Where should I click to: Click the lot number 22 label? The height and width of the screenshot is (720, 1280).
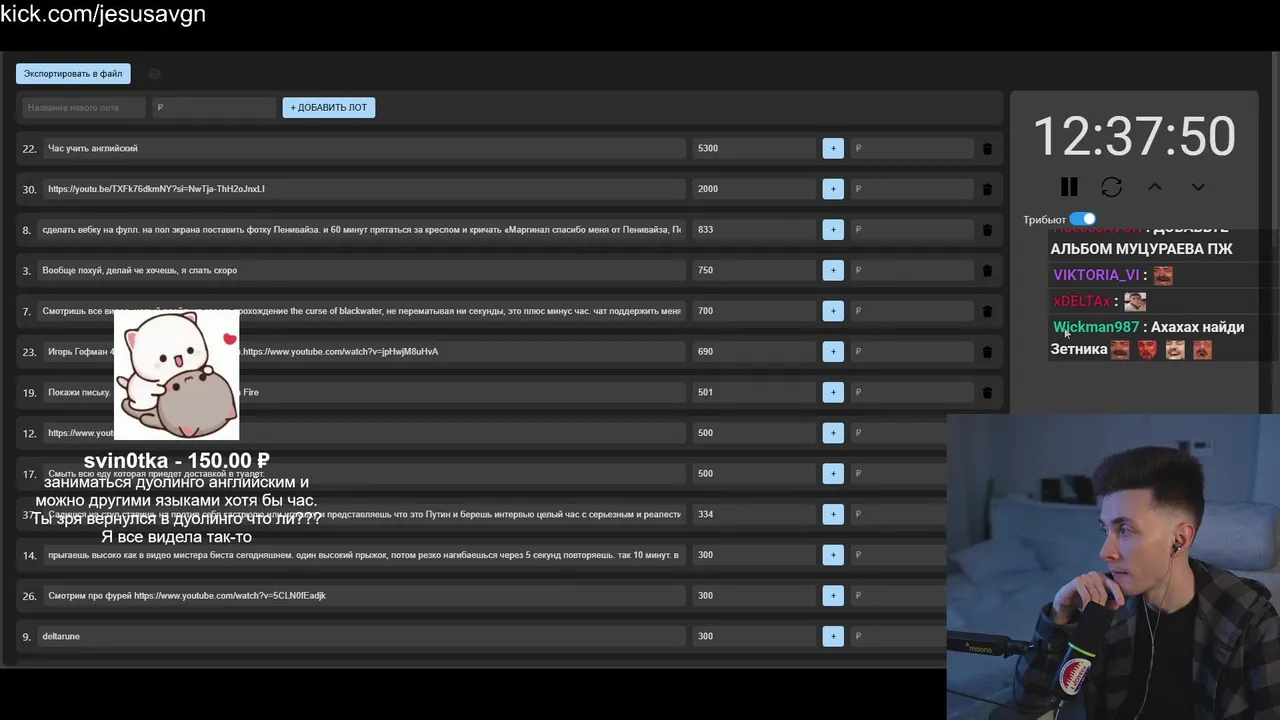(29, 148)
